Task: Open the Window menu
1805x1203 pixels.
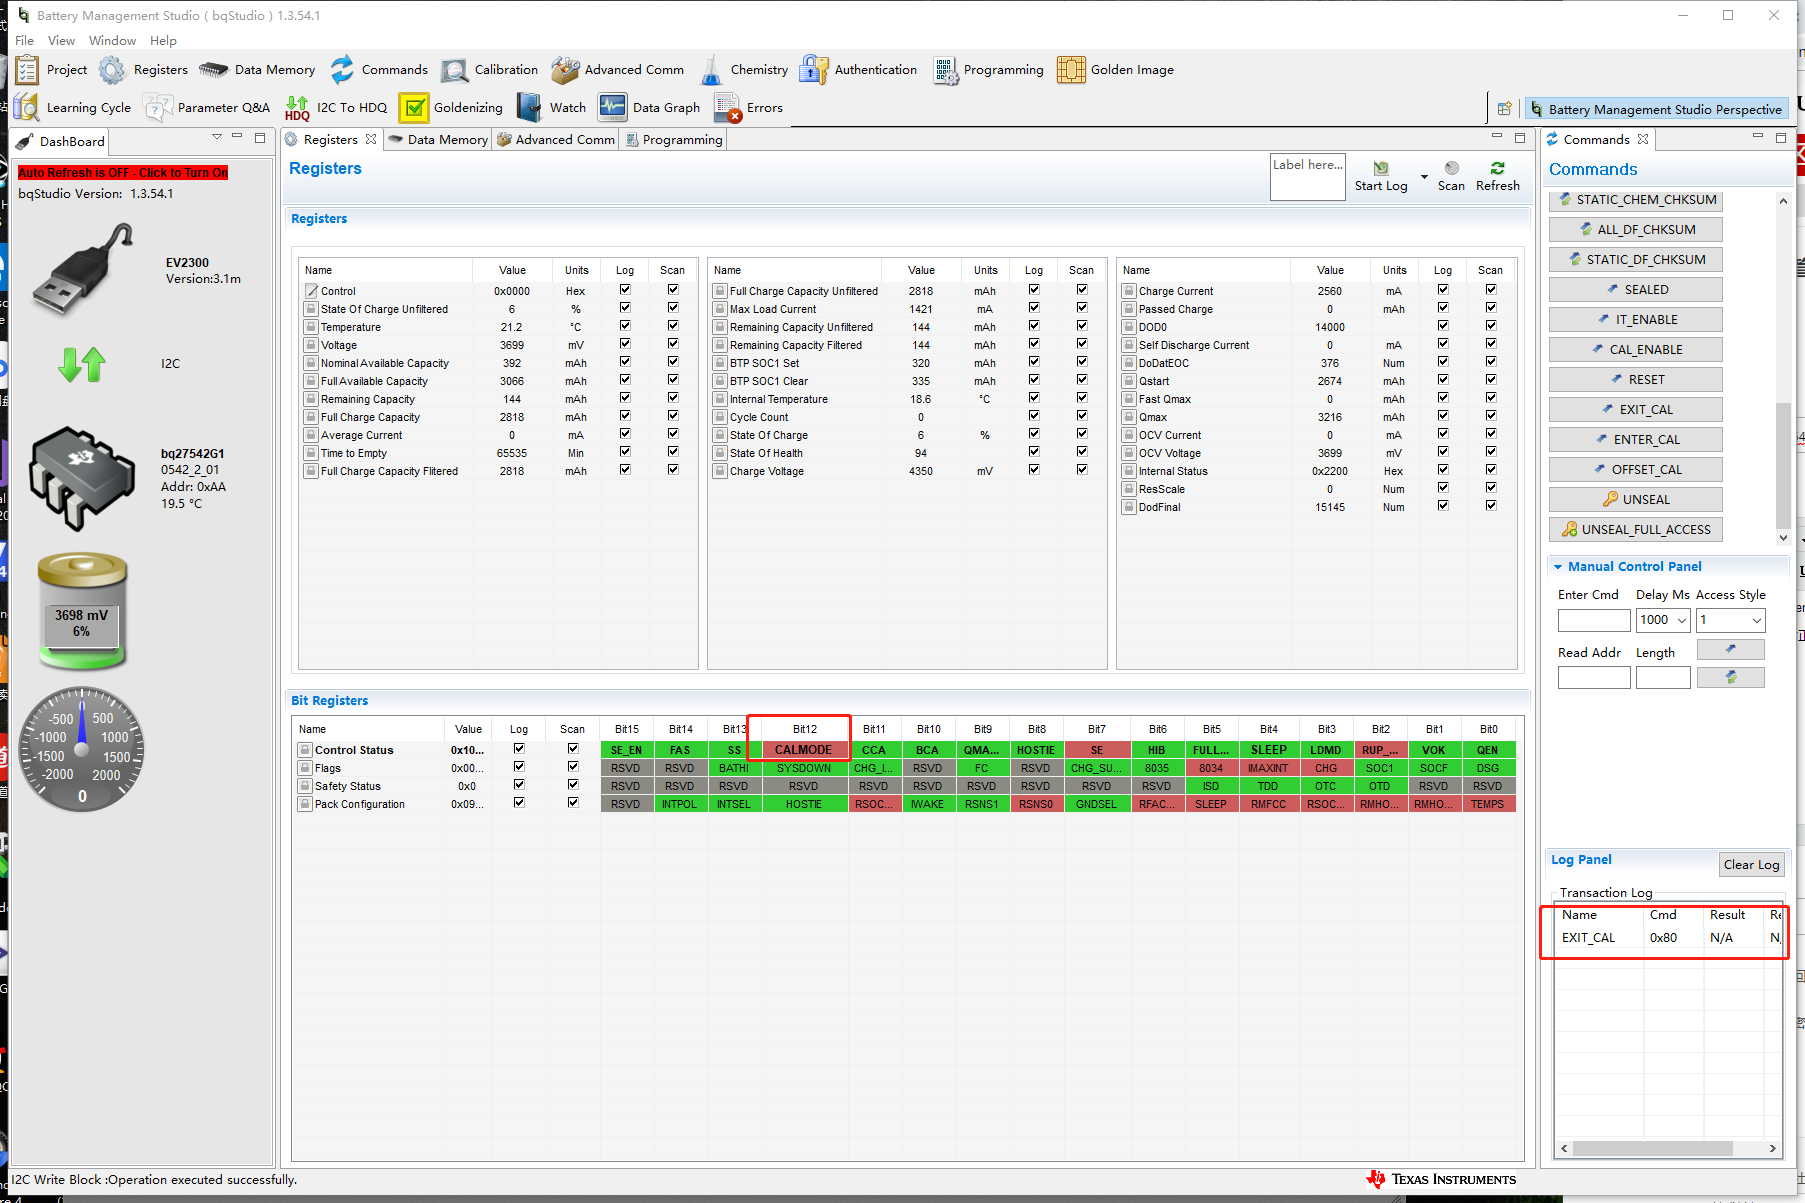Action: click(112, 41)
